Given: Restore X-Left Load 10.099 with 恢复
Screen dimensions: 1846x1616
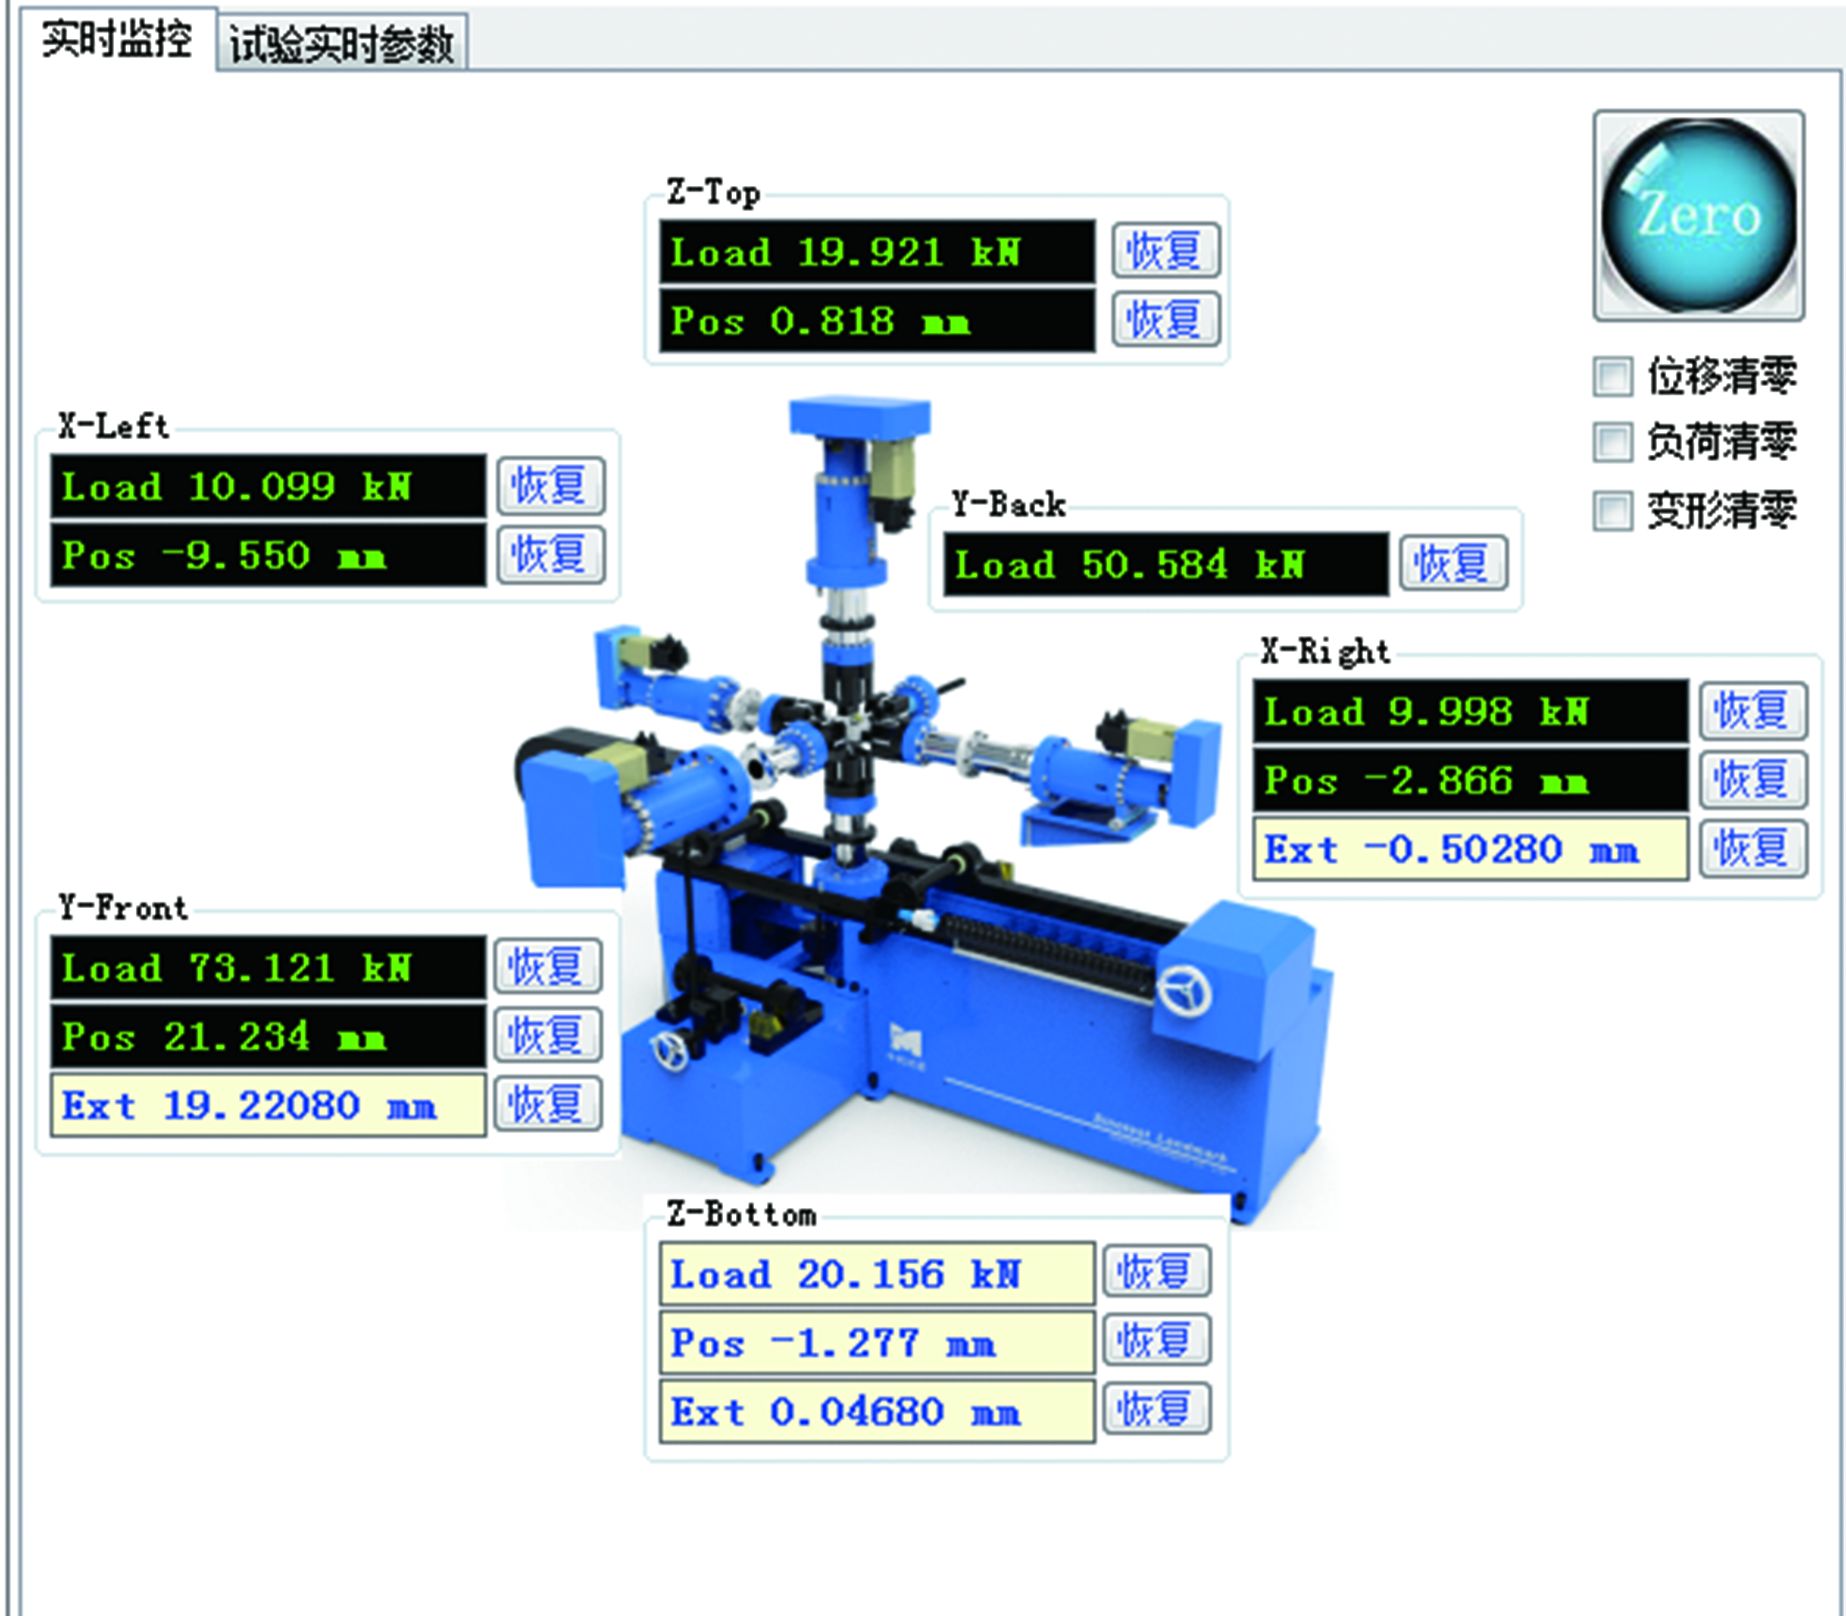Looking at the screenshot, I should [551, 486].
